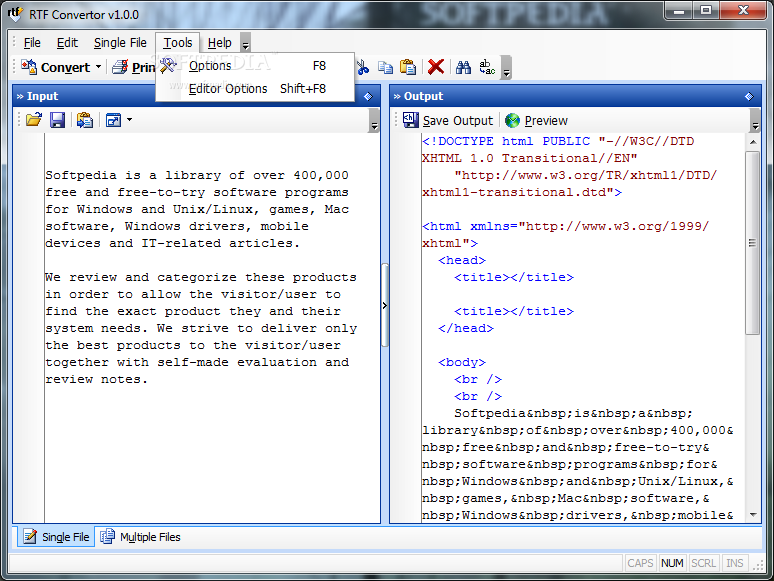Click Save Output button

(448, 120)
